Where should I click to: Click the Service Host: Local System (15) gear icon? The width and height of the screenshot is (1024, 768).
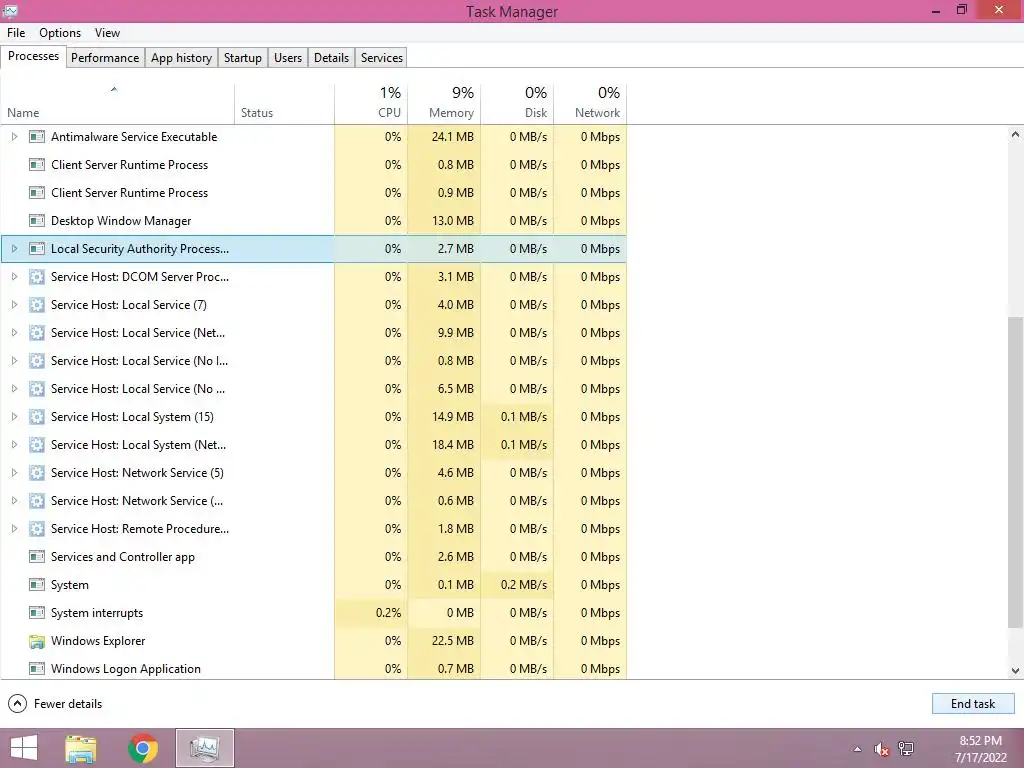point(37,417)
